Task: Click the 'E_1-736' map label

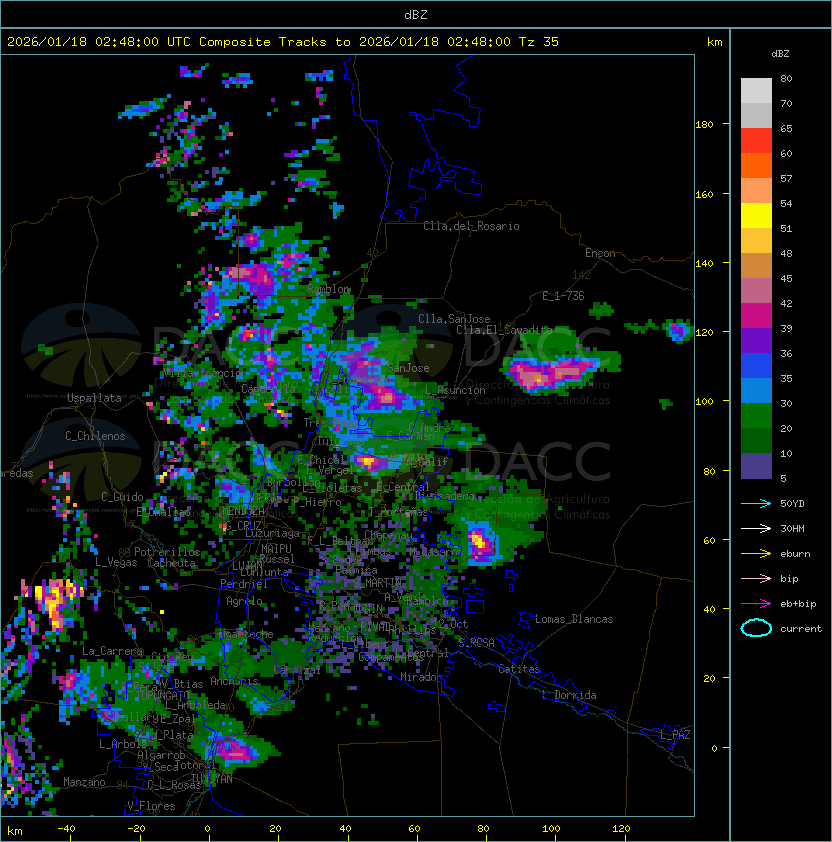Action: 563,296
